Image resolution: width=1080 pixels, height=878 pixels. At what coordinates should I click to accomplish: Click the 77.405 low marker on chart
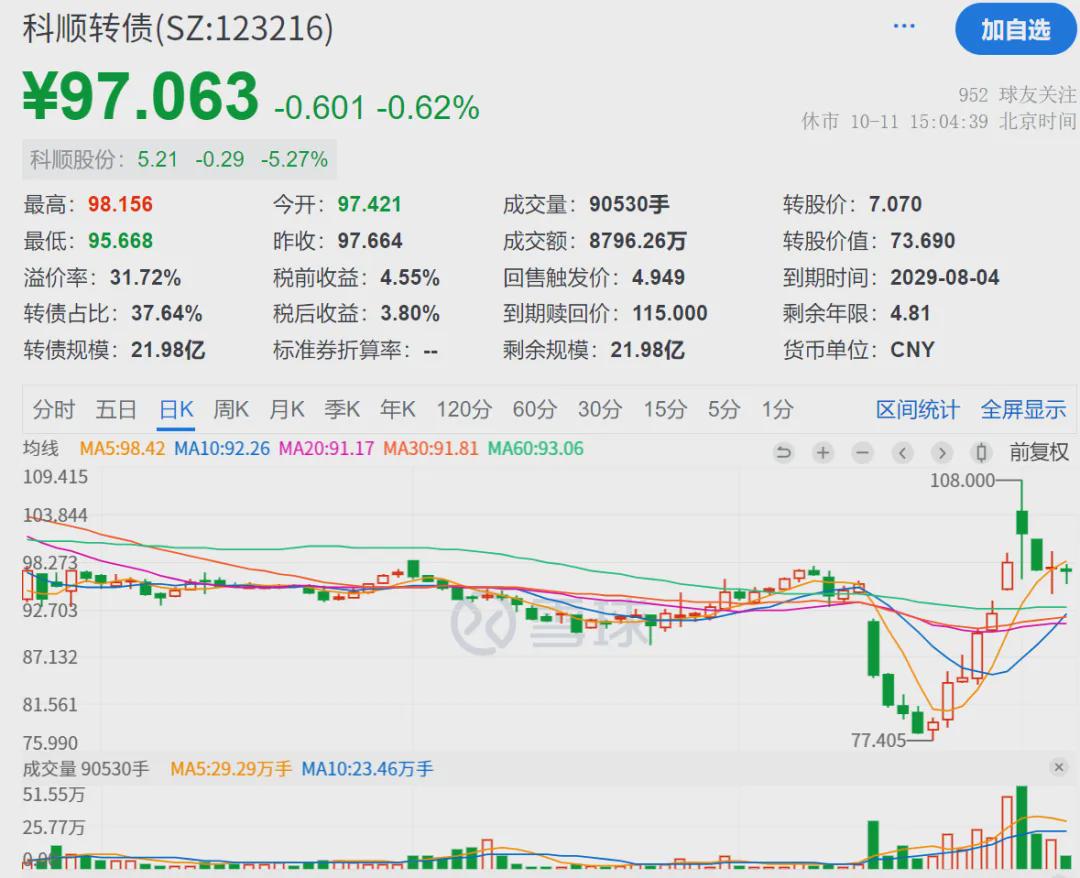coord(878,740)
